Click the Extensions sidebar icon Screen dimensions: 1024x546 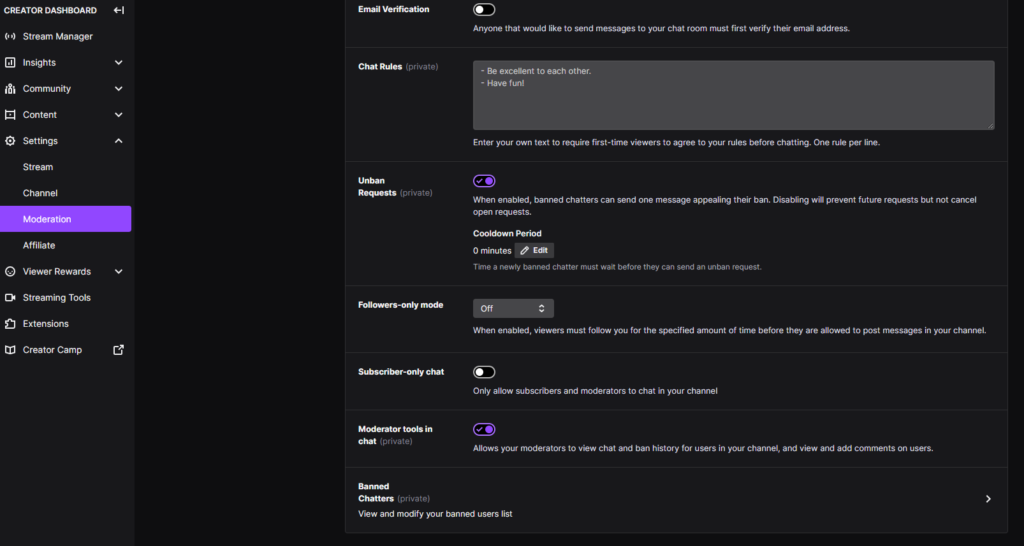(11, 324)
